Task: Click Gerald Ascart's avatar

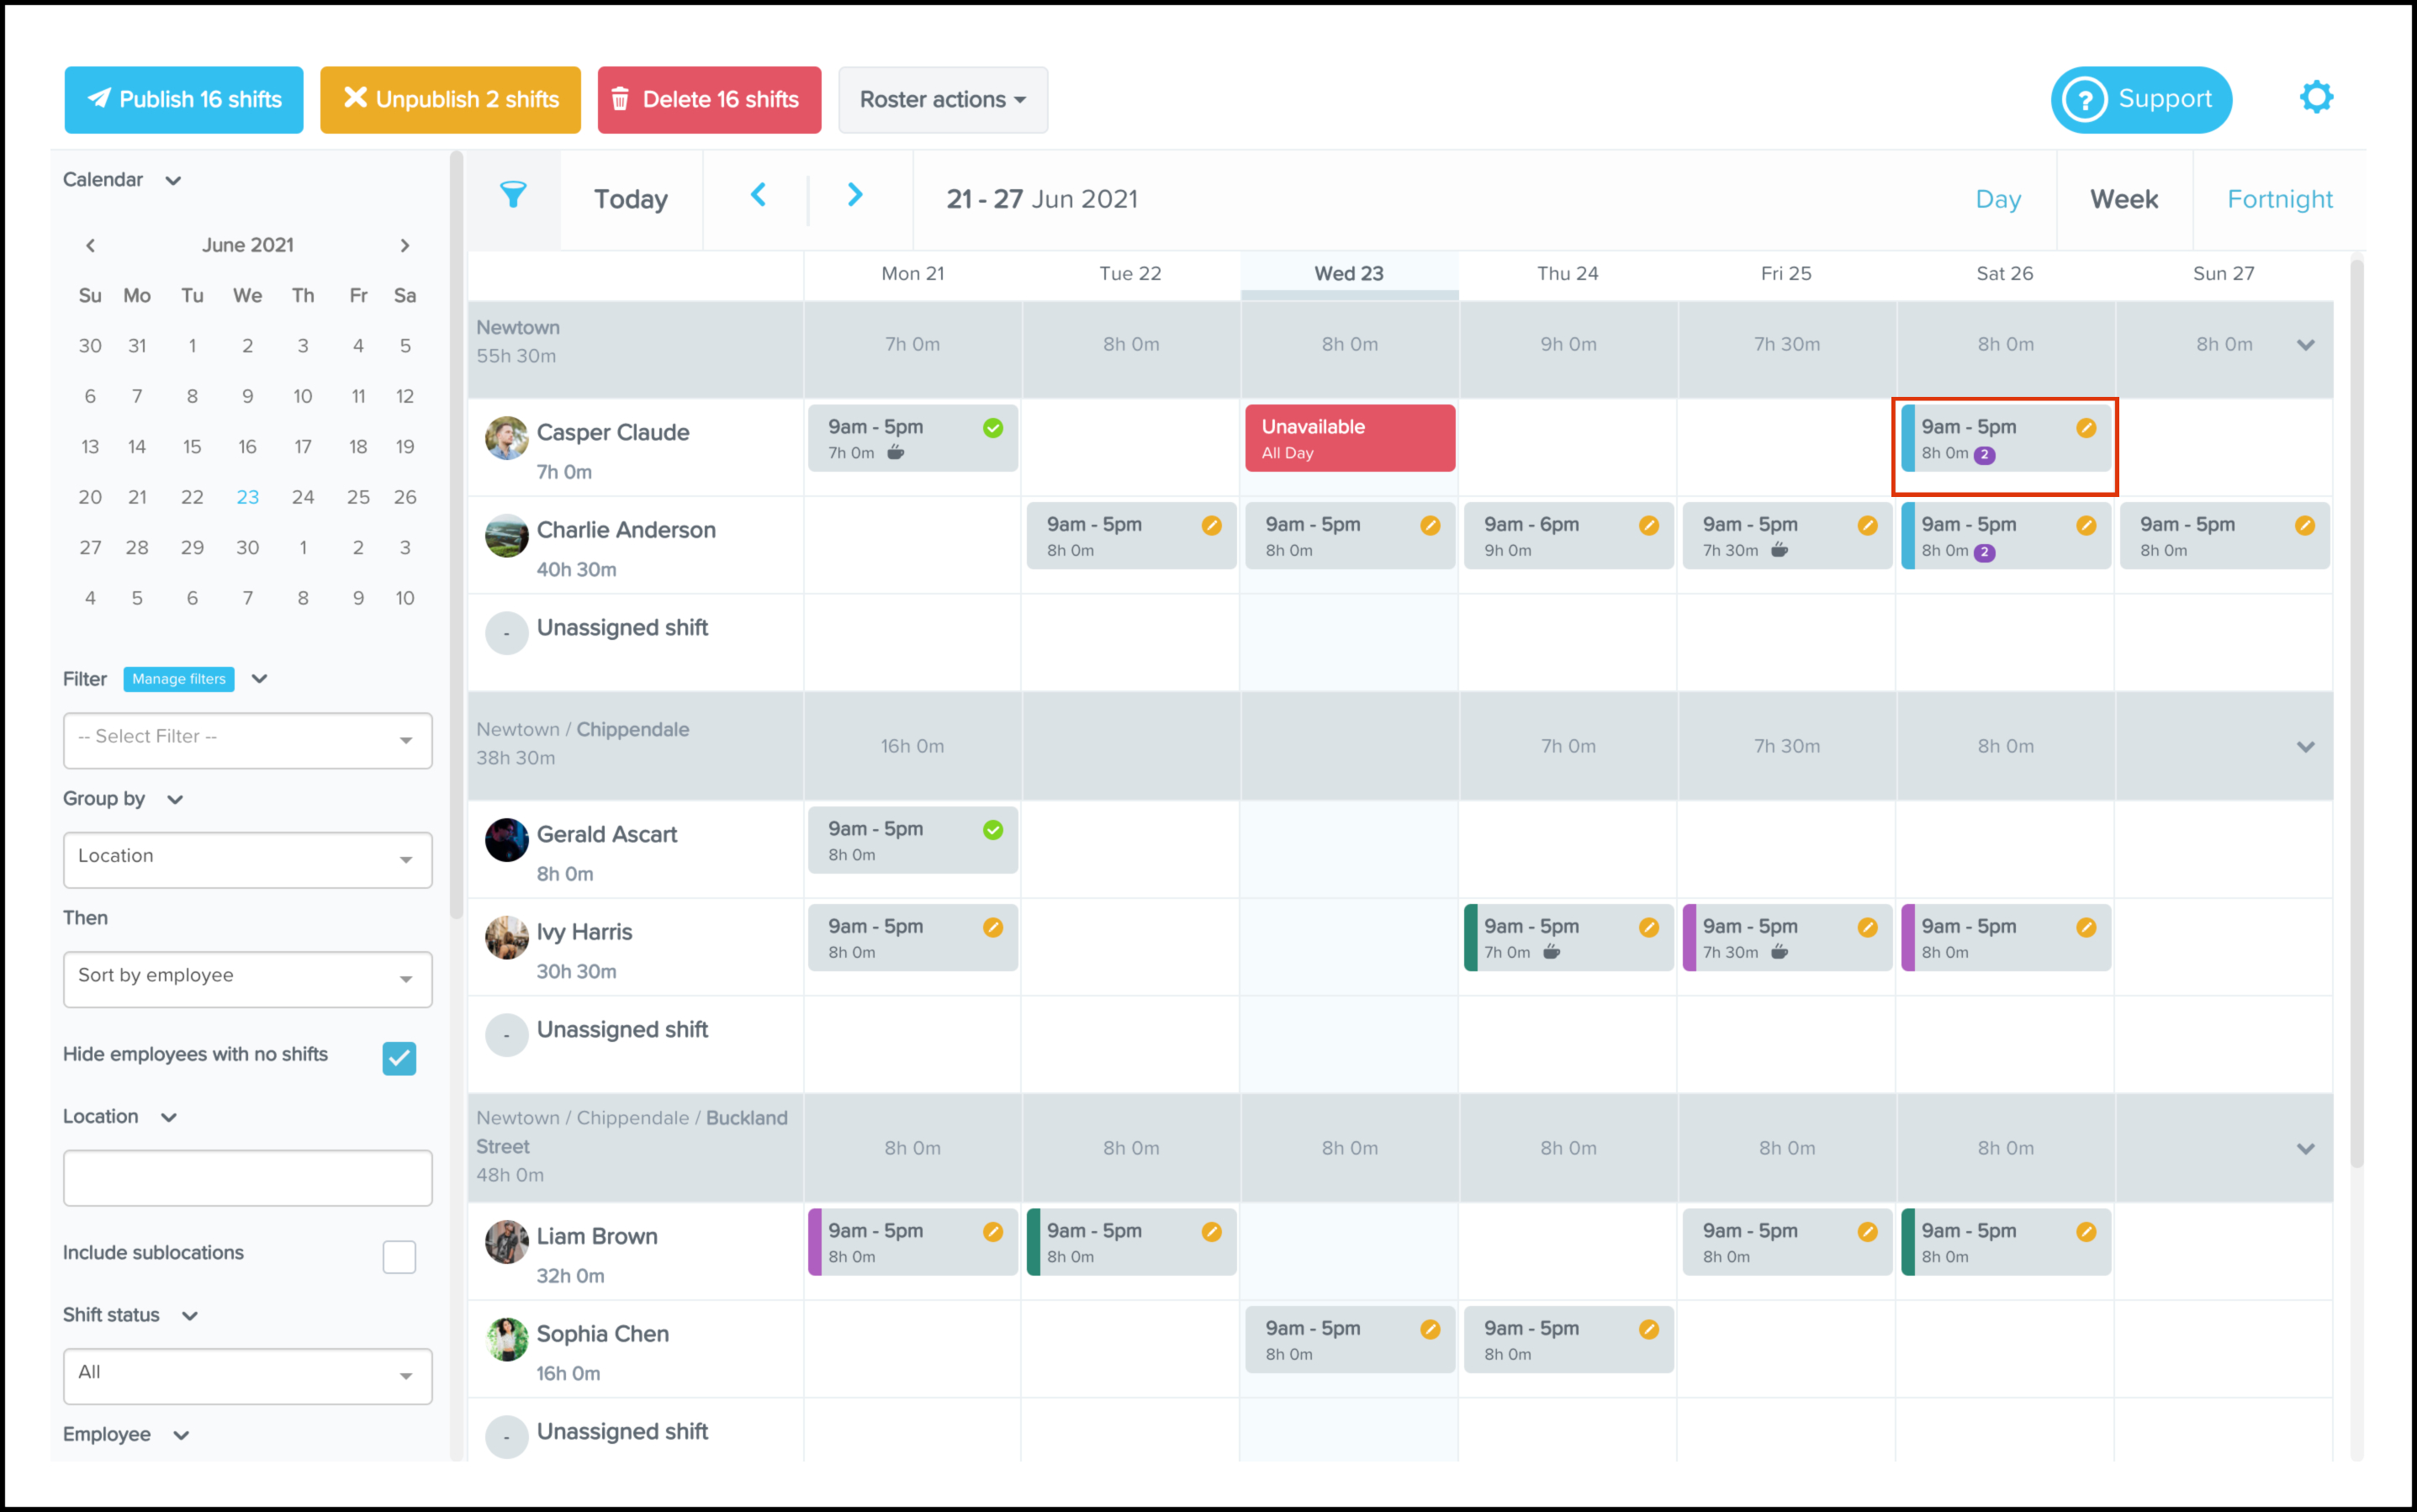Action: (507, 840)
